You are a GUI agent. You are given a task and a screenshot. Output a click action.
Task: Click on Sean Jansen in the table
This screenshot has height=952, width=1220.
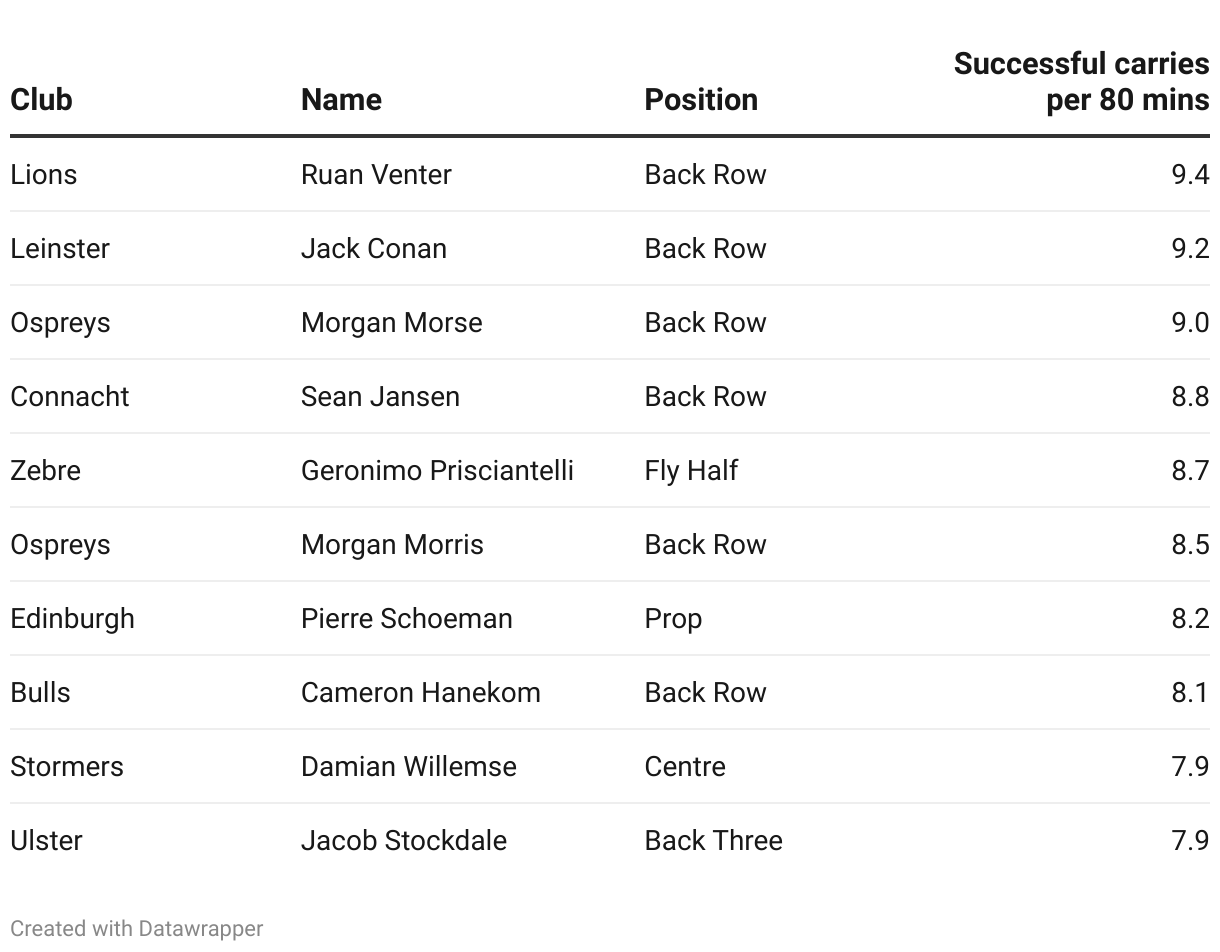380,397
